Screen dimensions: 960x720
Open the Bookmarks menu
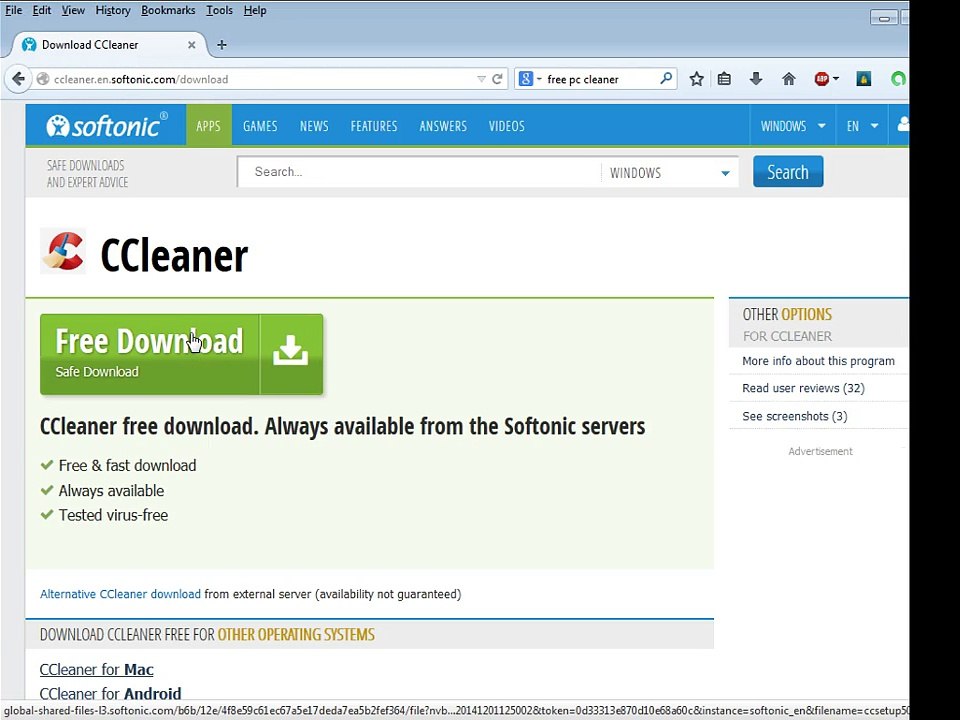(168, 10)
